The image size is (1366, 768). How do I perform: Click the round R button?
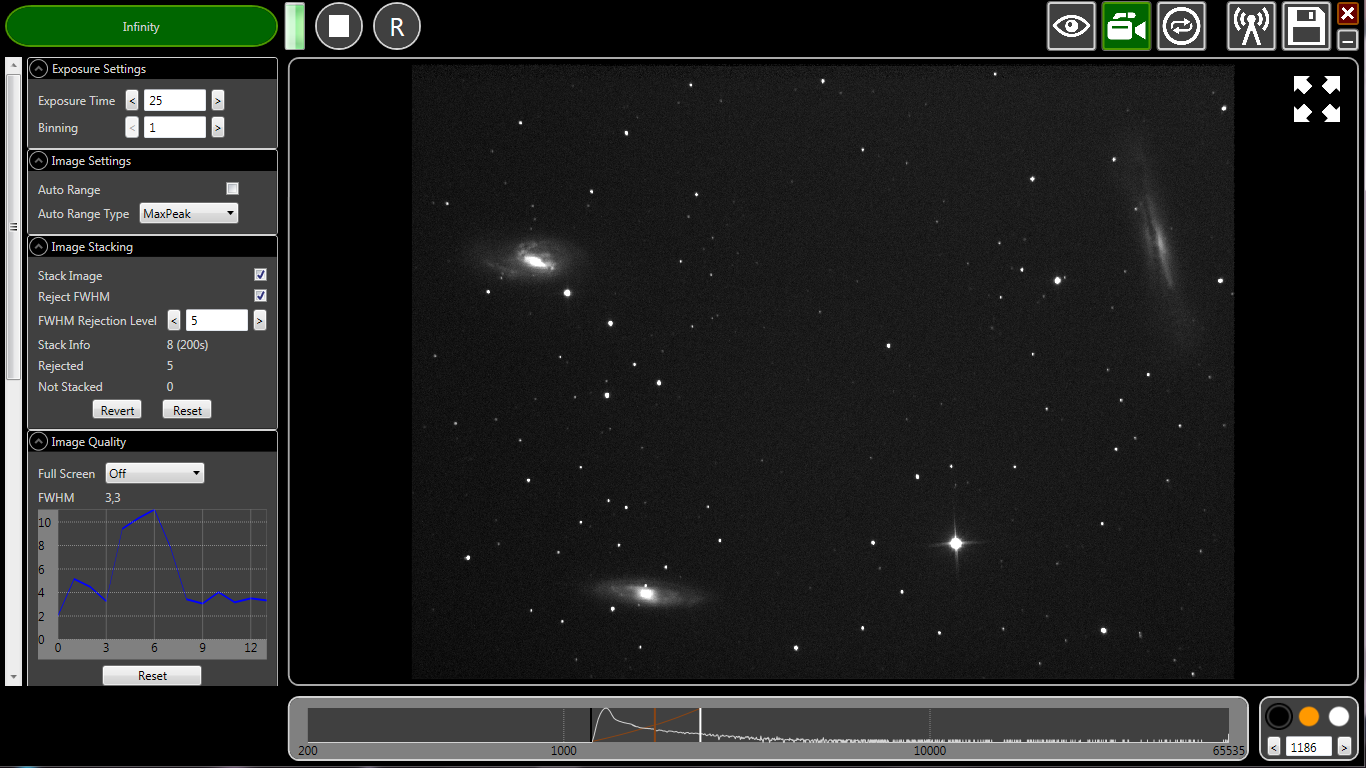pos(397,26)
